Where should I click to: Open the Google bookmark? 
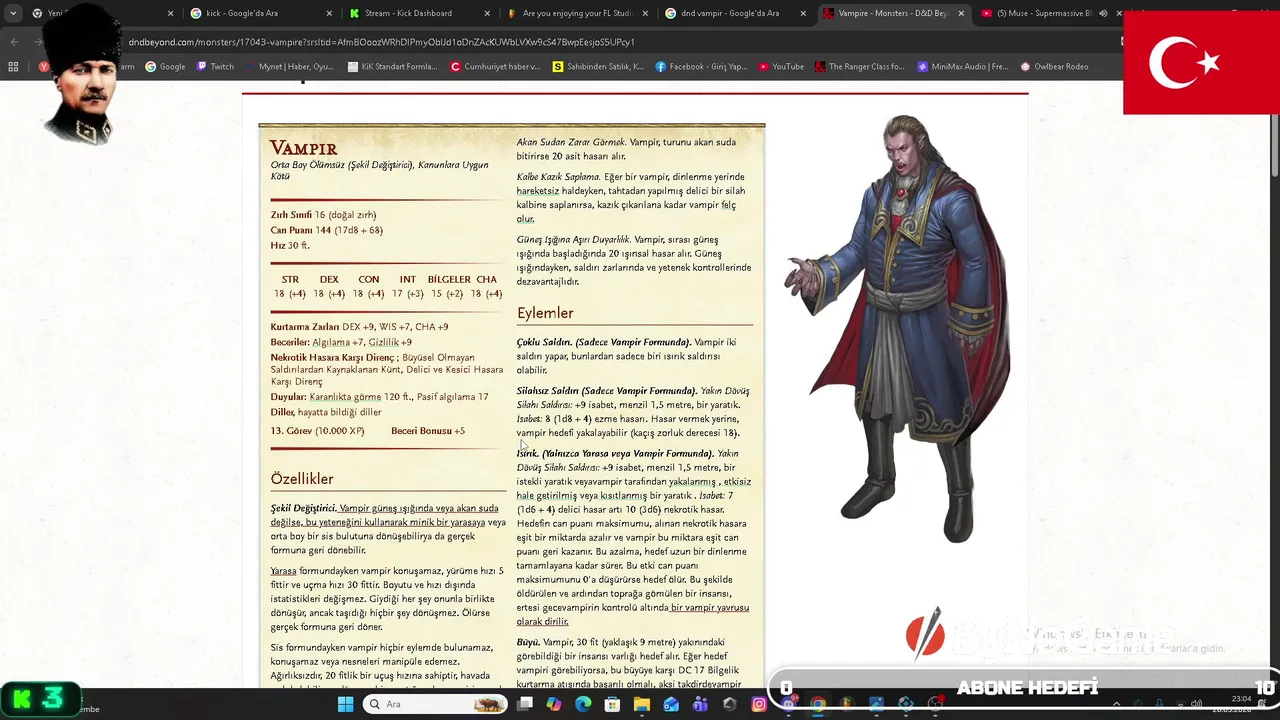(x=165, y=67)
